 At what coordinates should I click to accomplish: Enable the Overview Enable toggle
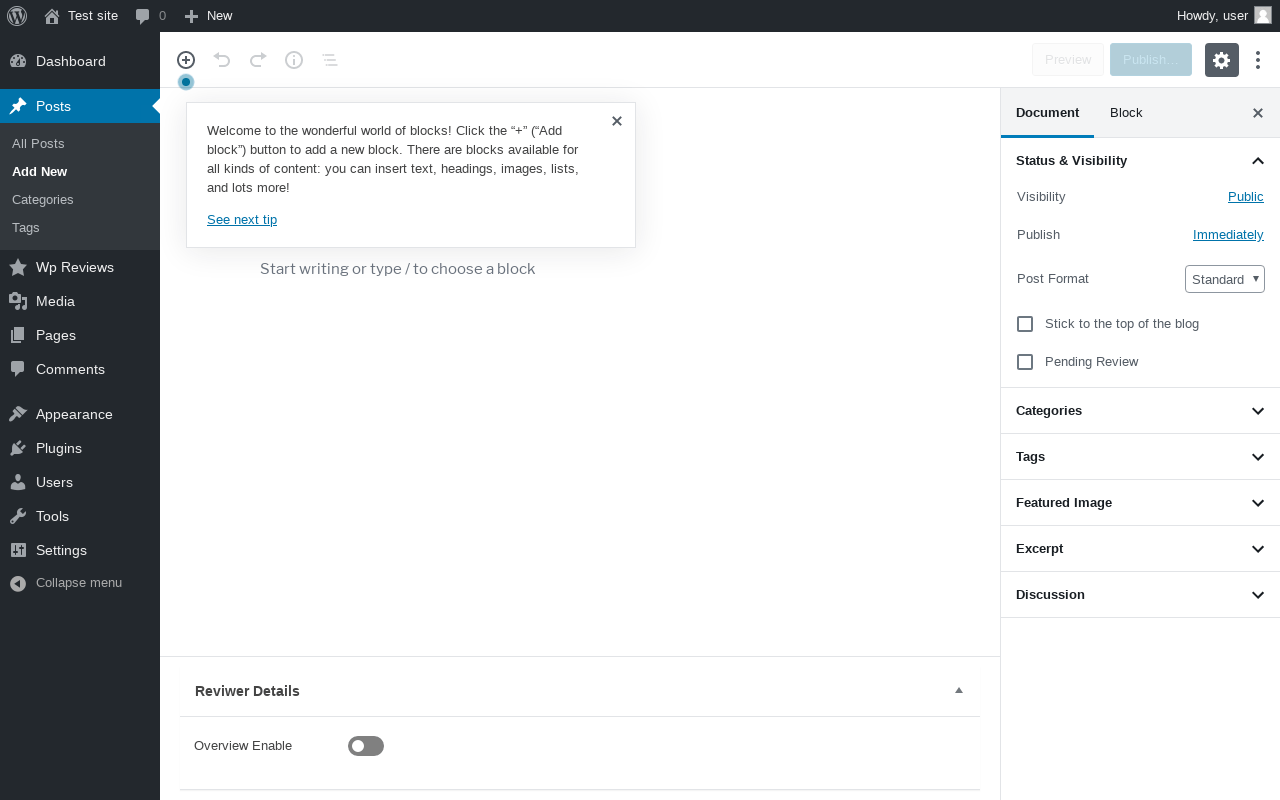pyautogui.click(x=366, y=746)
